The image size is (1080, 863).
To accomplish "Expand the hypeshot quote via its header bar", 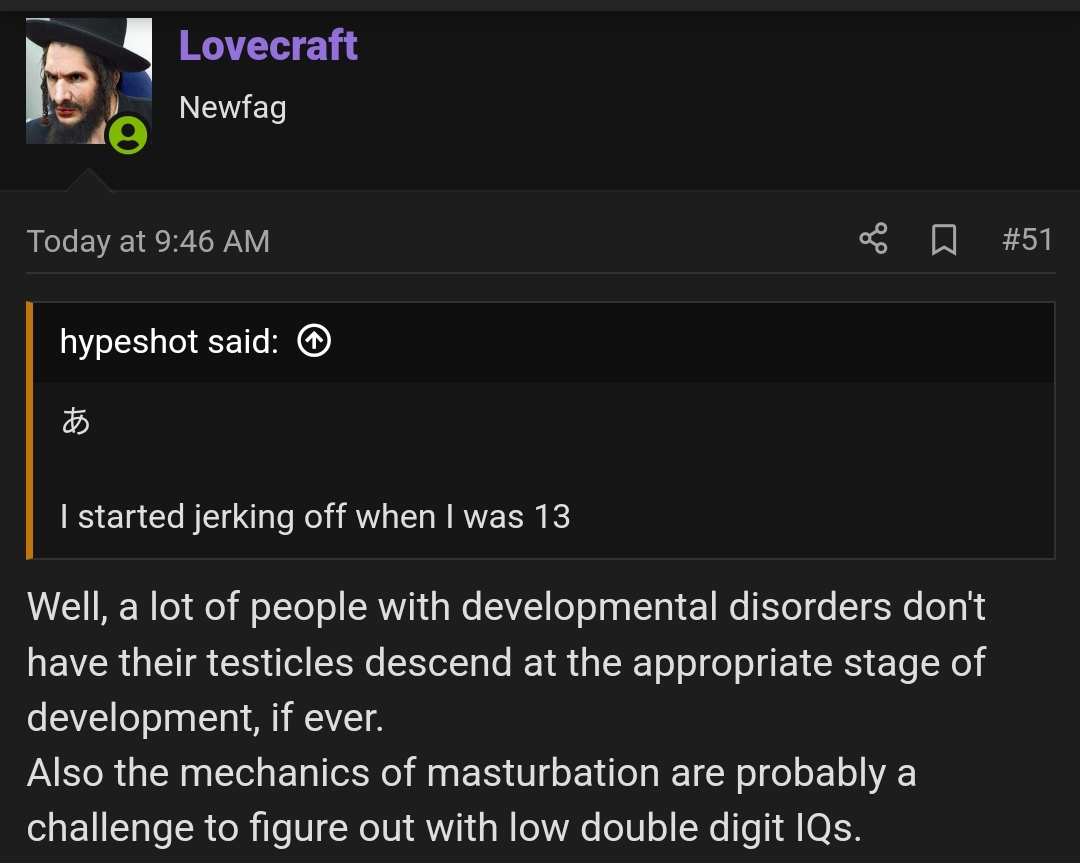I will pos(680,342).
